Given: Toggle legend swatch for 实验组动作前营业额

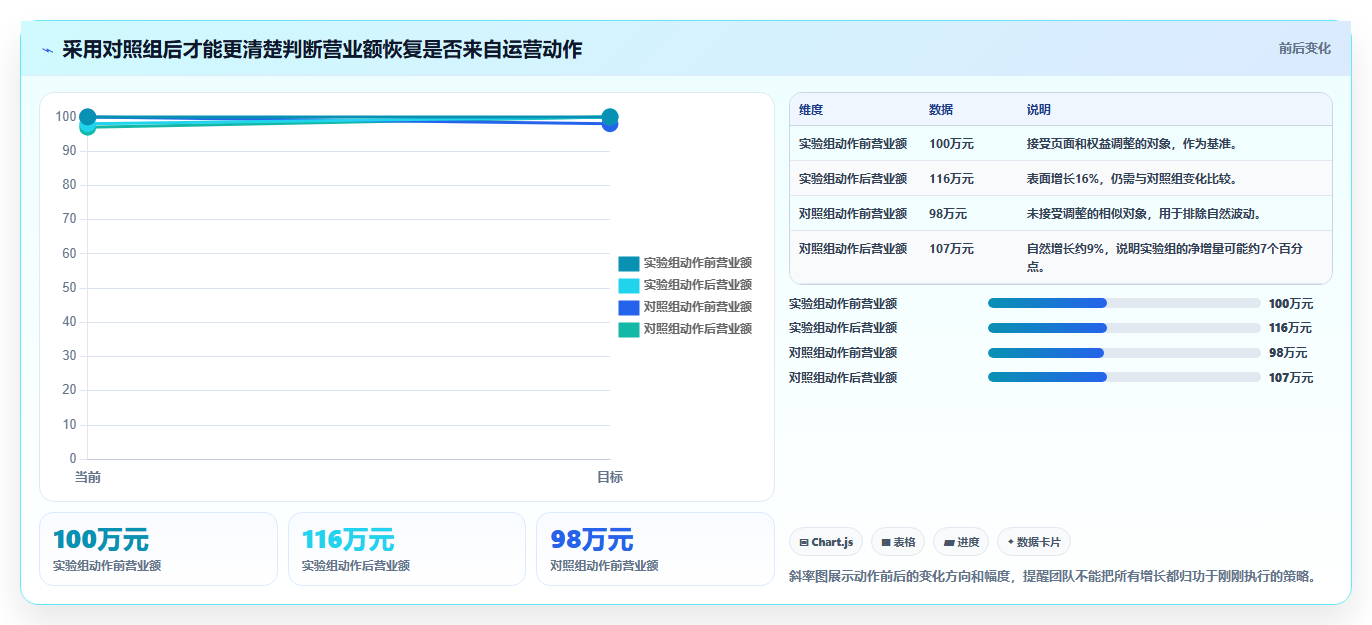Looking at the screenshot, I should (628, 263).
